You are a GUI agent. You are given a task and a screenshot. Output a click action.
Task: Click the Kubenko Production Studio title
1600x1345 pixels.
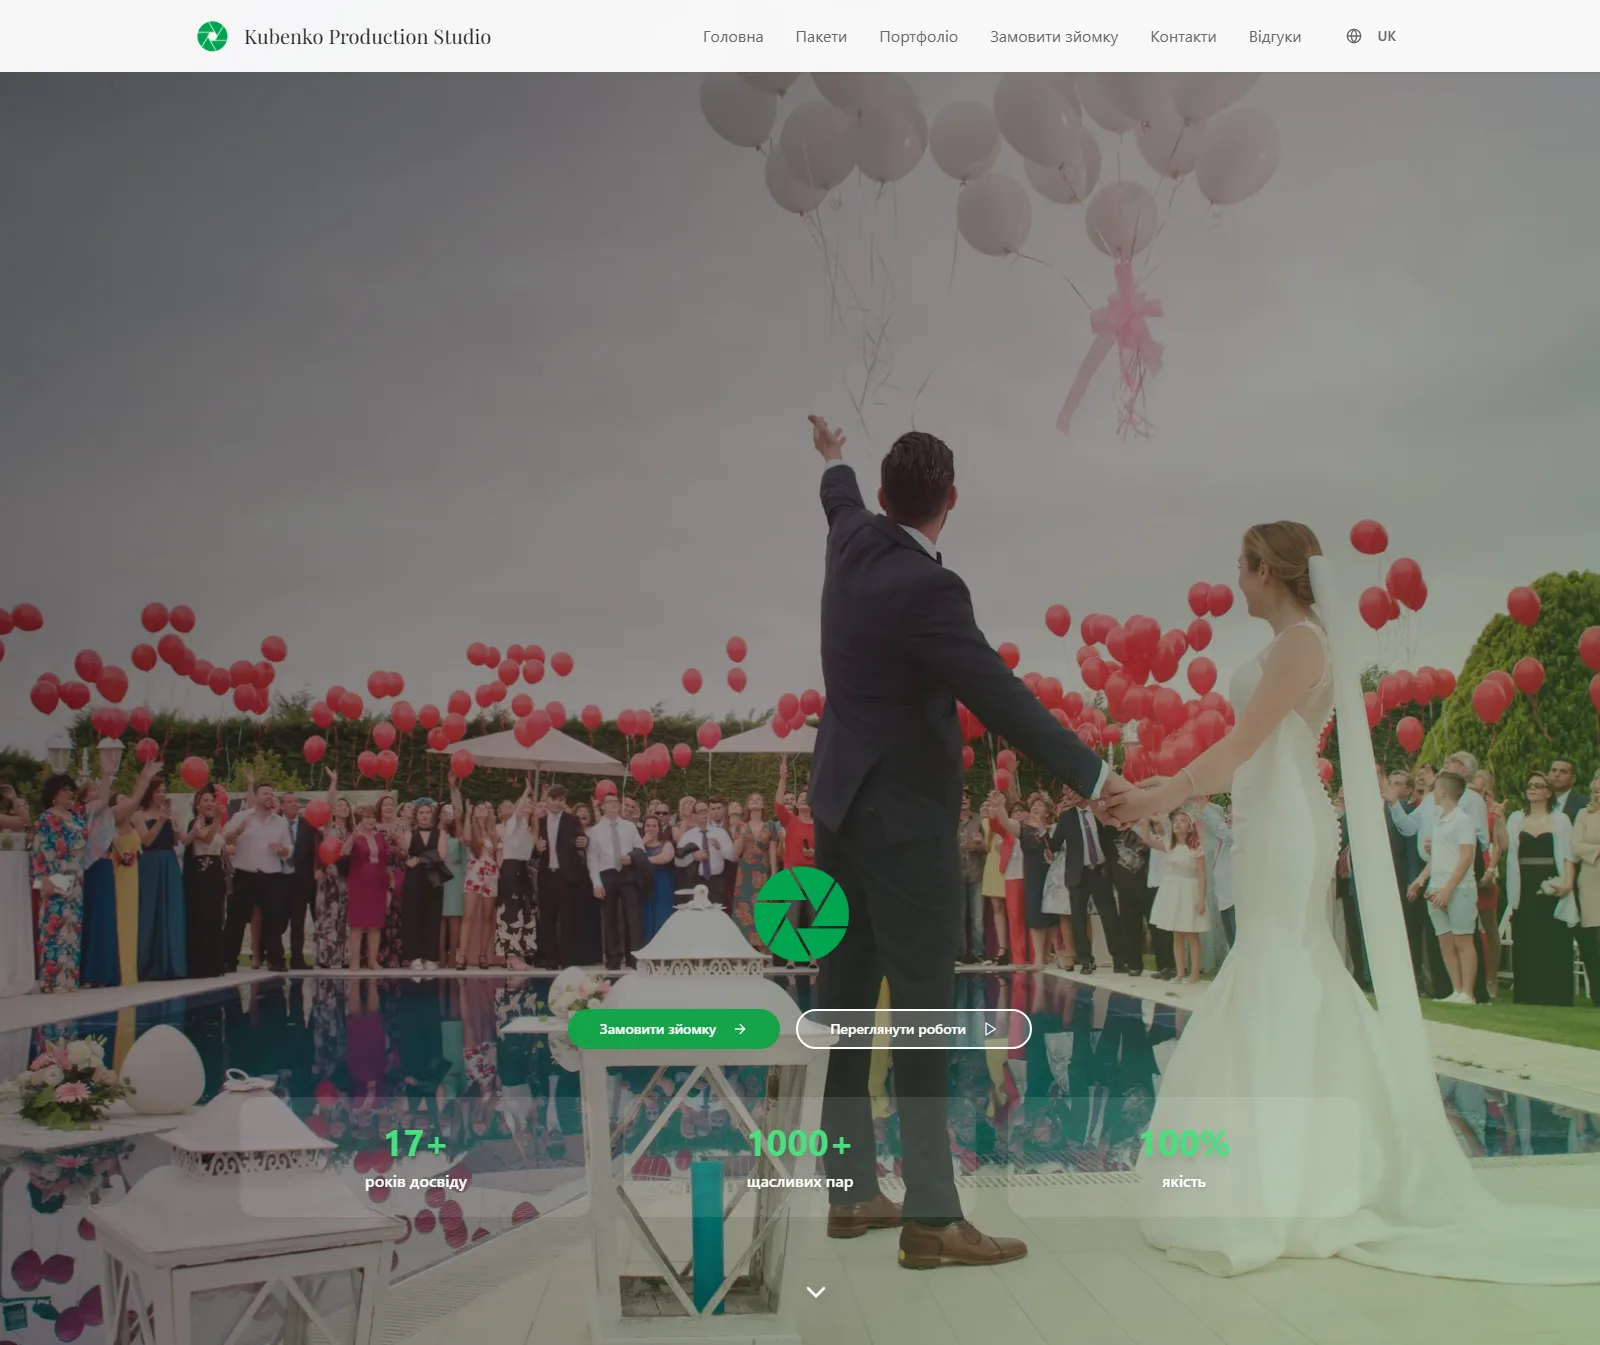click(367, 37)
